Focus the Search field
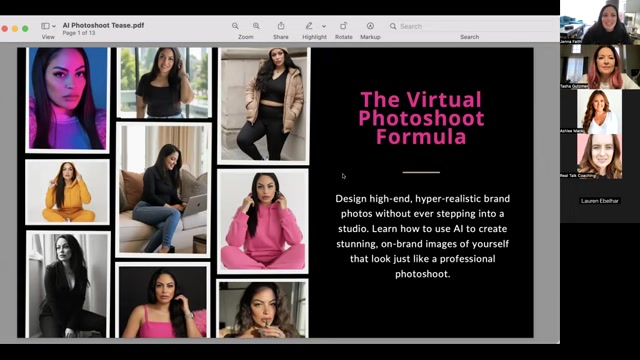 coord(469,26)
